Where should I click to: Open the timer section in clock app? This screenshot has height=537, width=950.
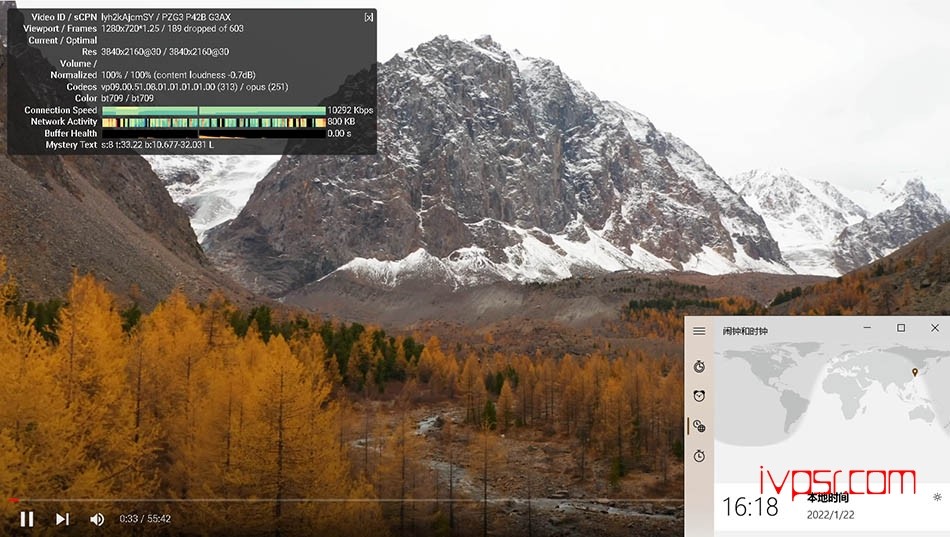699,367
